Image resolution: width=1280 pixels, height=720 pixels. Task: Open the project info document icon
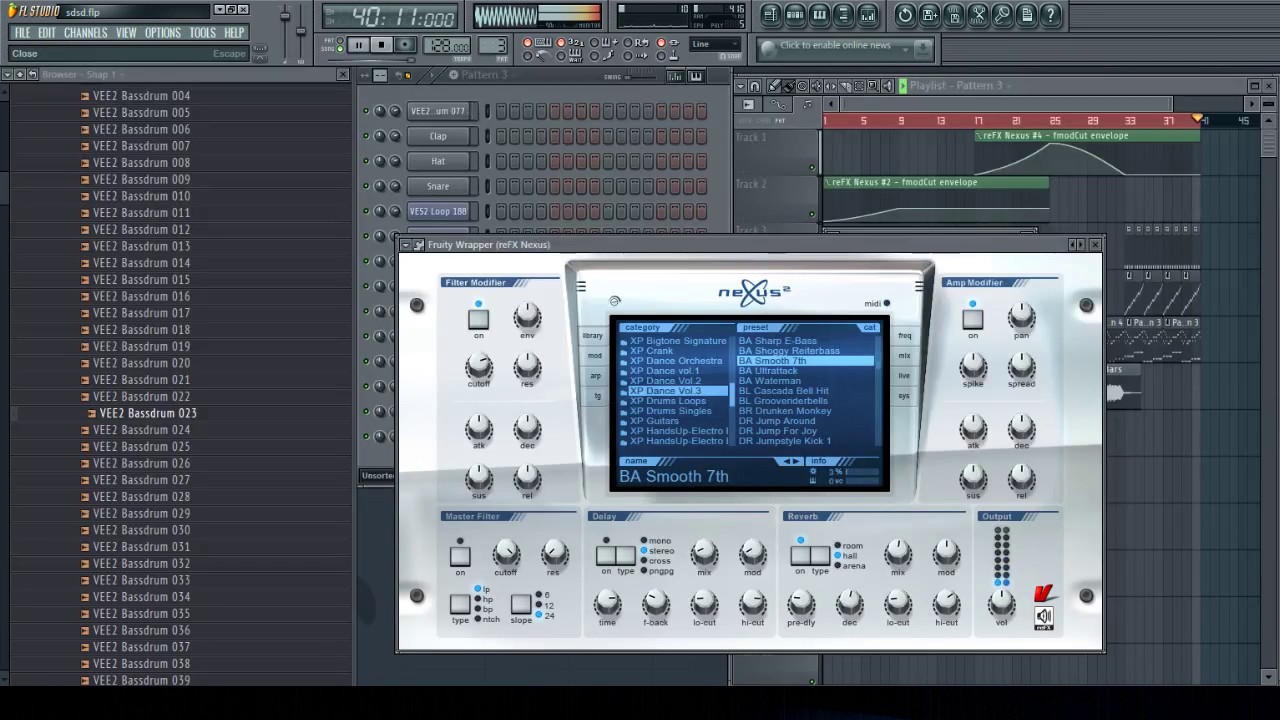(x=1027, y=15)
